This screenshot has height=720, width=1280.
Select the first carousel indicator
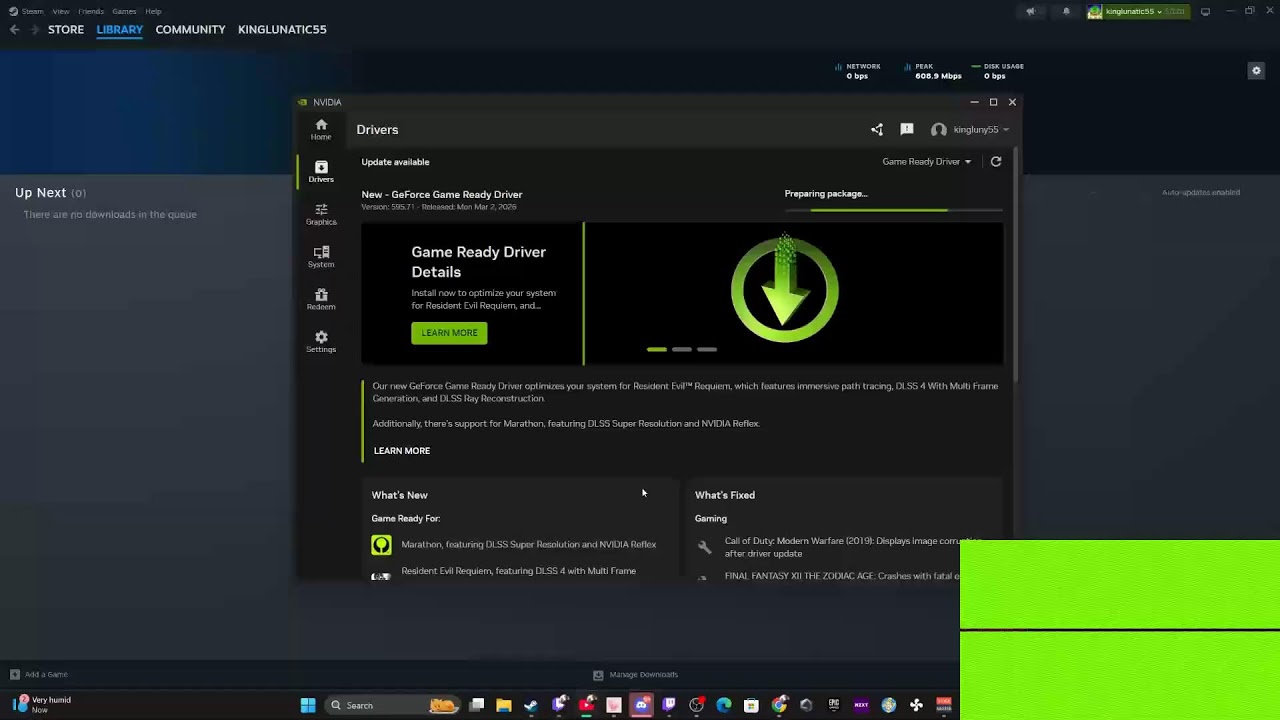657,349
